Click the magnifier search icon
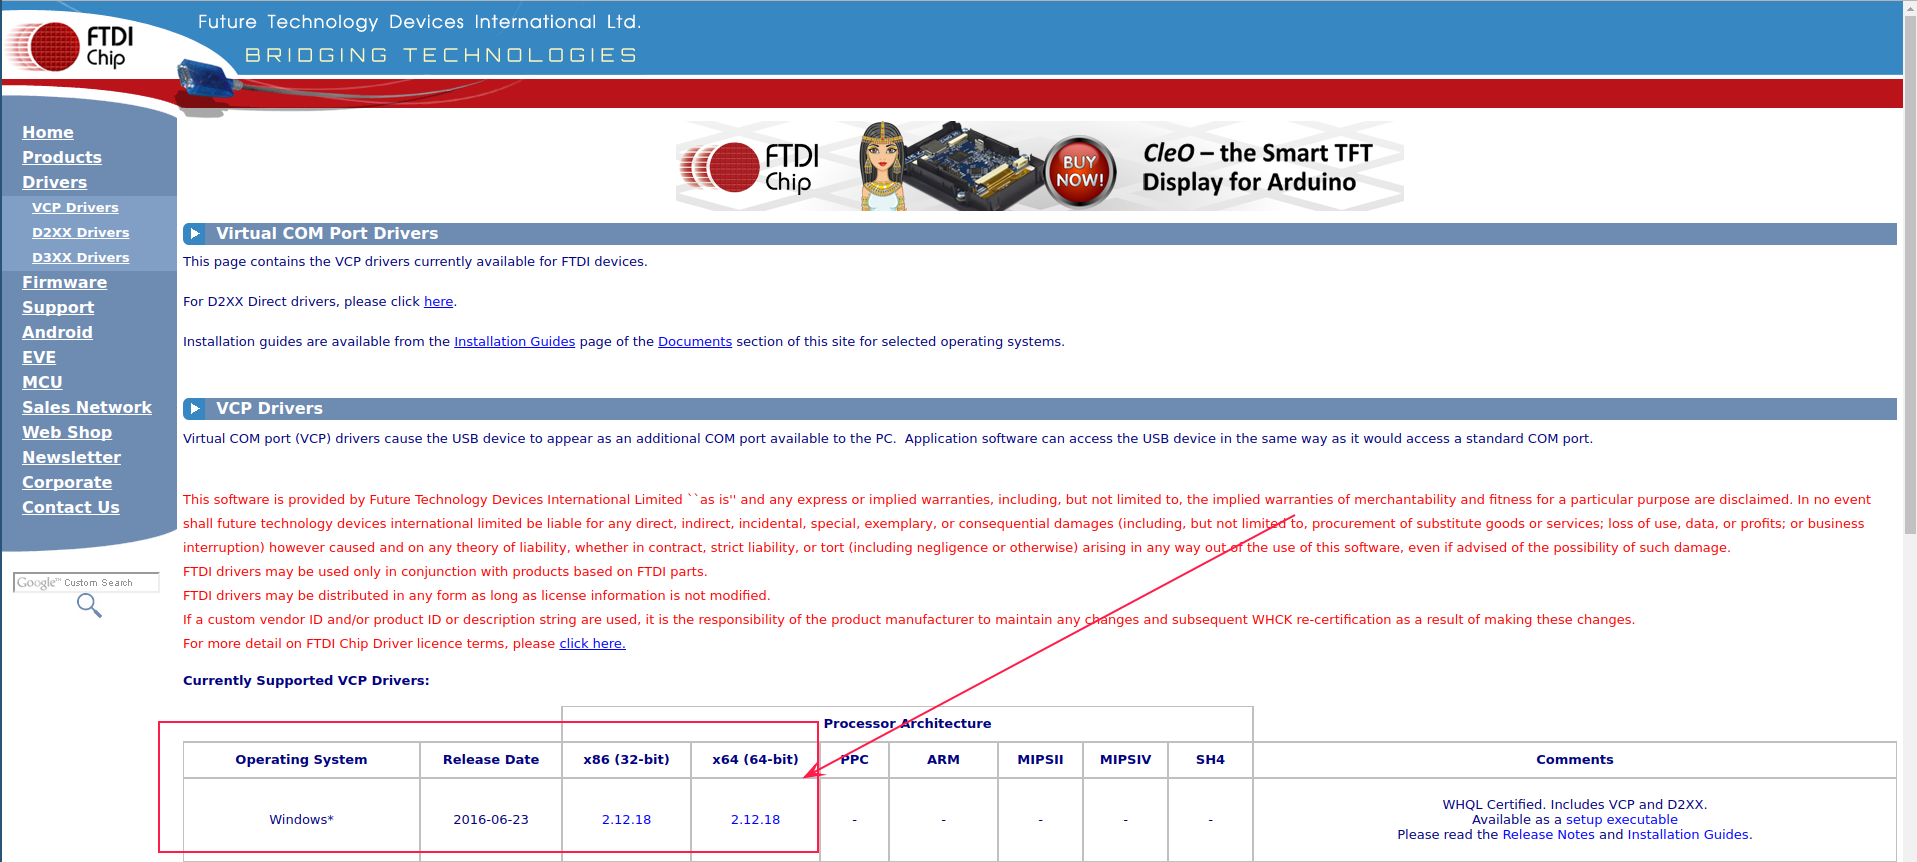The image size is (1917, 862). (89, 605)
